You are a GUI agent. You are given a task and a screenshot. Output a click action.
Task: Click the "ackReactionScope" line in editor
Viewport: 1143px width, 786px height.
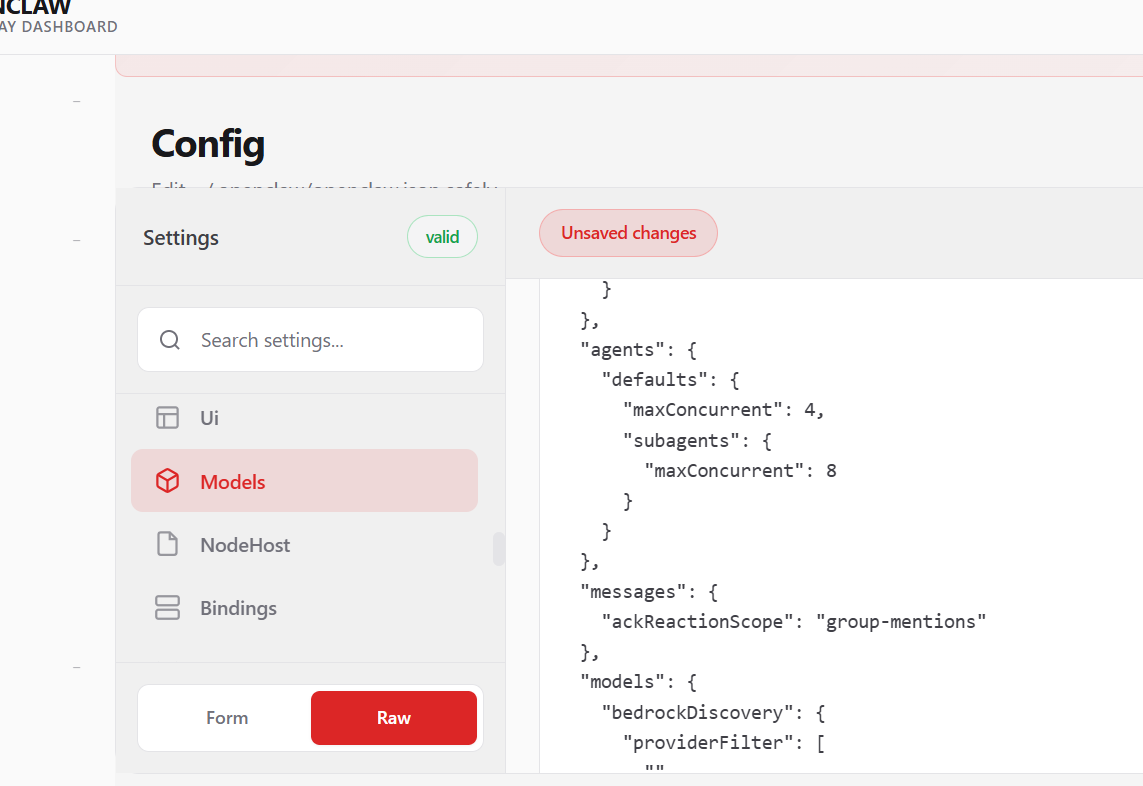(x=692, y=622)
